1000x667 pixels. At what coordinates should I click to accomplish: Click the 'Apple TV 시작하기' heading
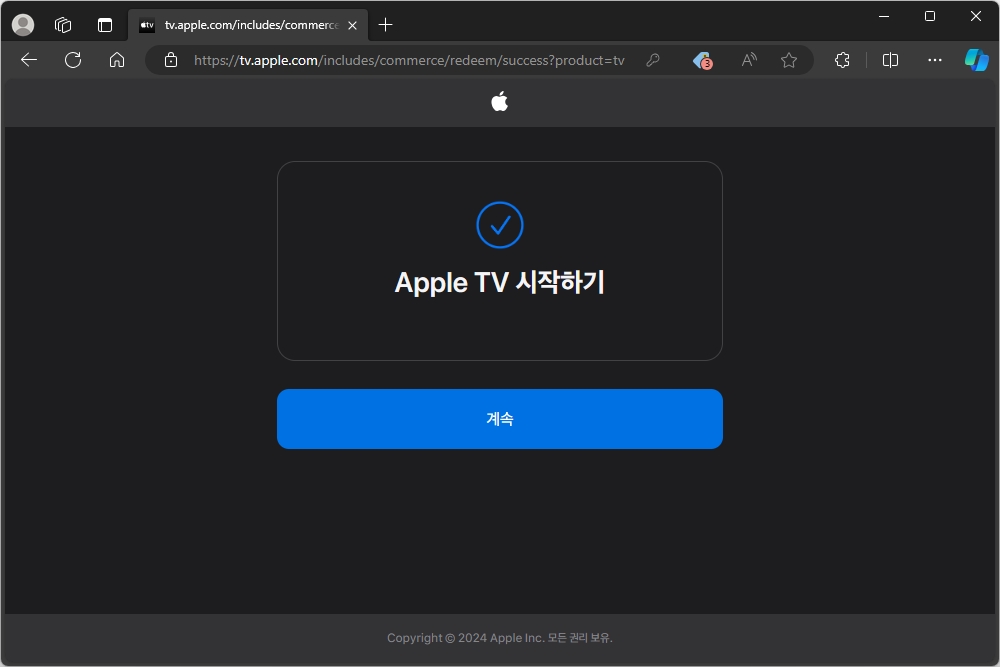tap(499, 282)
